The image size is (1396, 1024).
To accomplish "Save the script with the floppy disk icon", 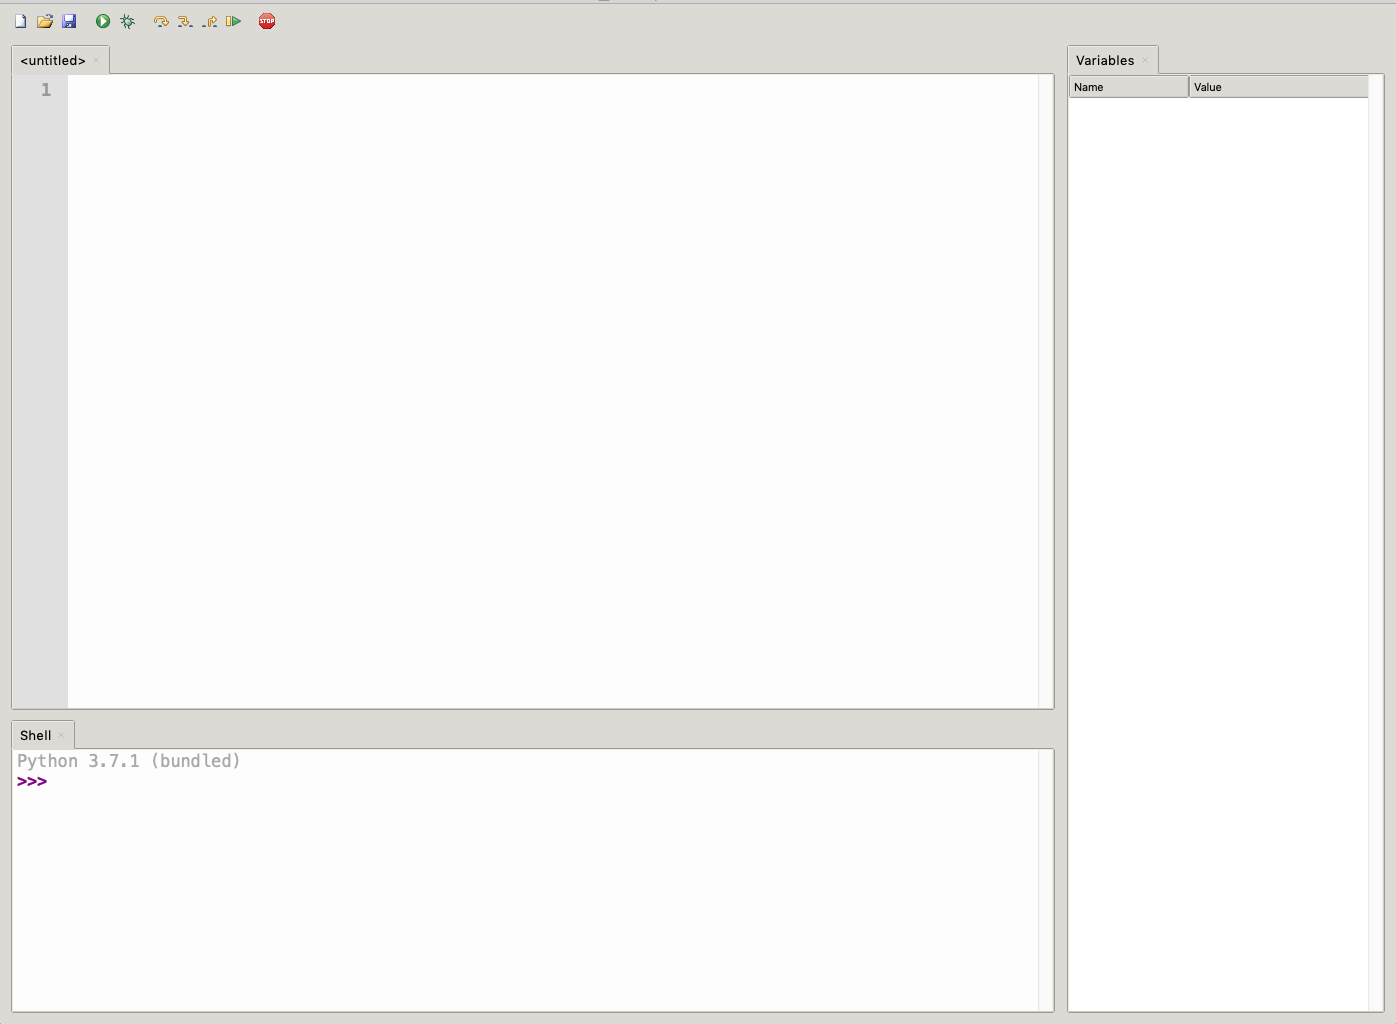I will [69, 21].
